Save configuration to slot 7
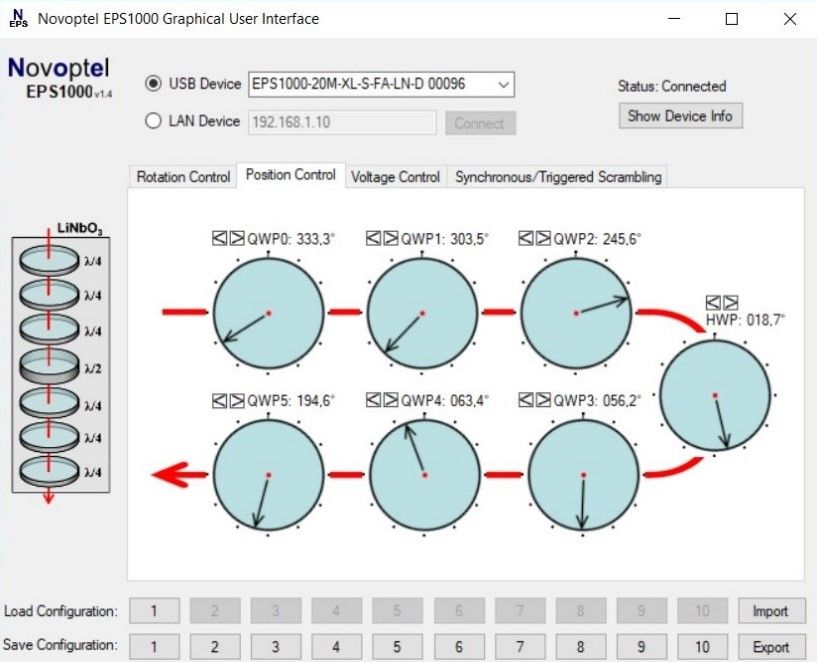Screen dimensions: 817x662 pyautogui.click(x=519, y=646)
